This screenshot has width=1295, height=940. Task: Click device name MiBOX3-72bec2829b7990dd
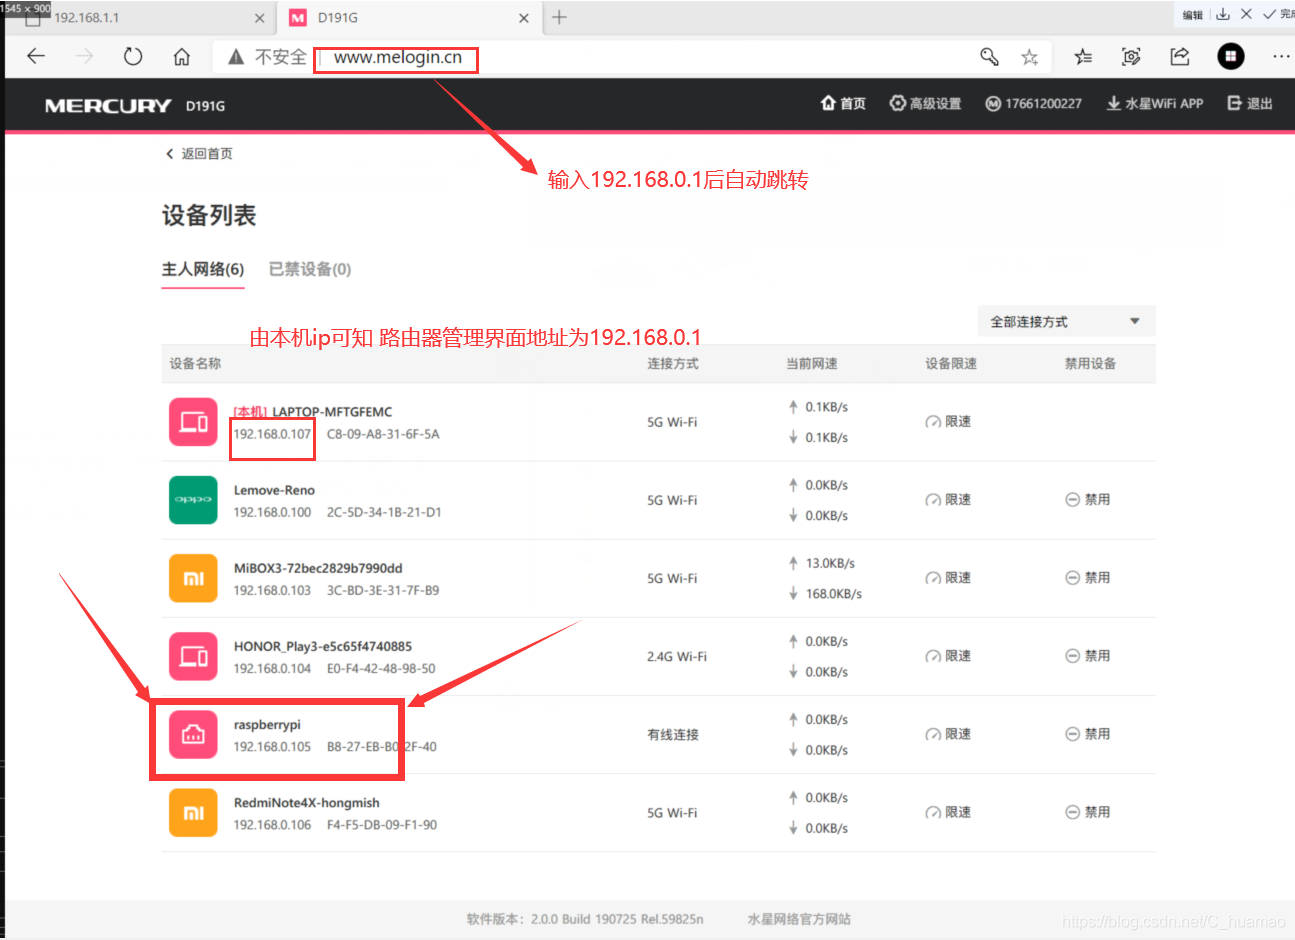tap(318, 568)
